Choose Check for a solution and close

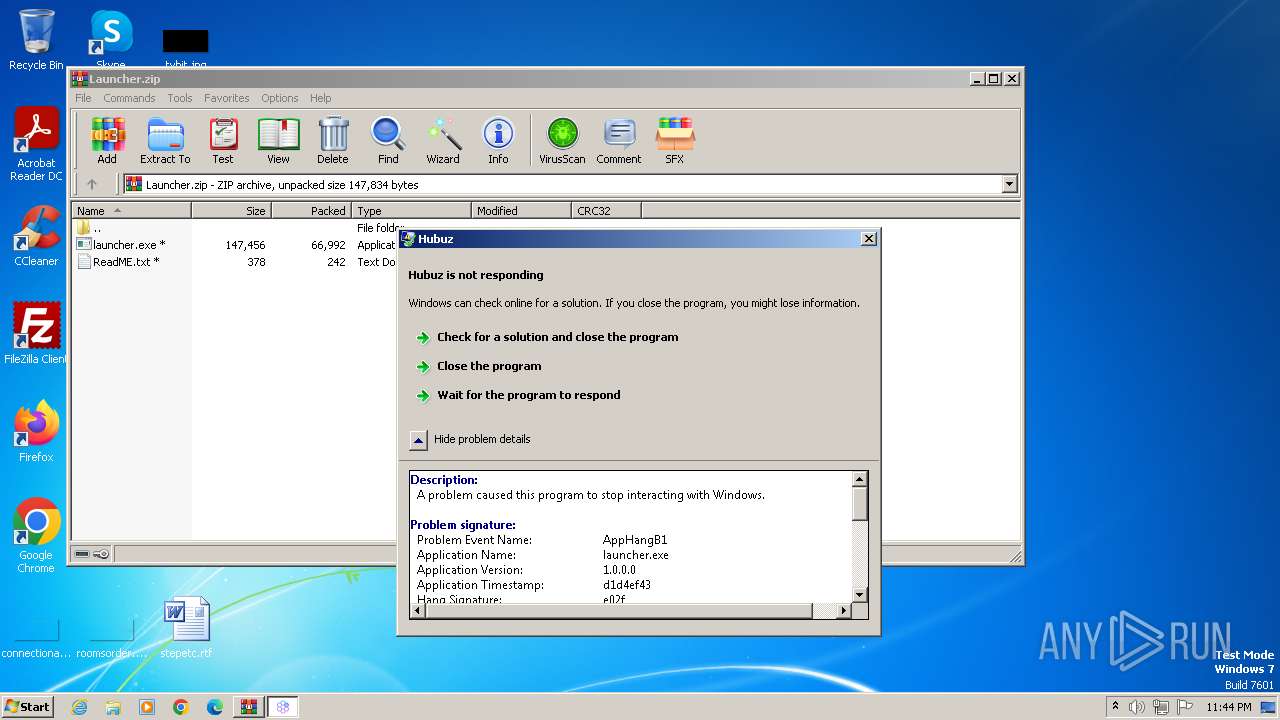tap(557, 337)
